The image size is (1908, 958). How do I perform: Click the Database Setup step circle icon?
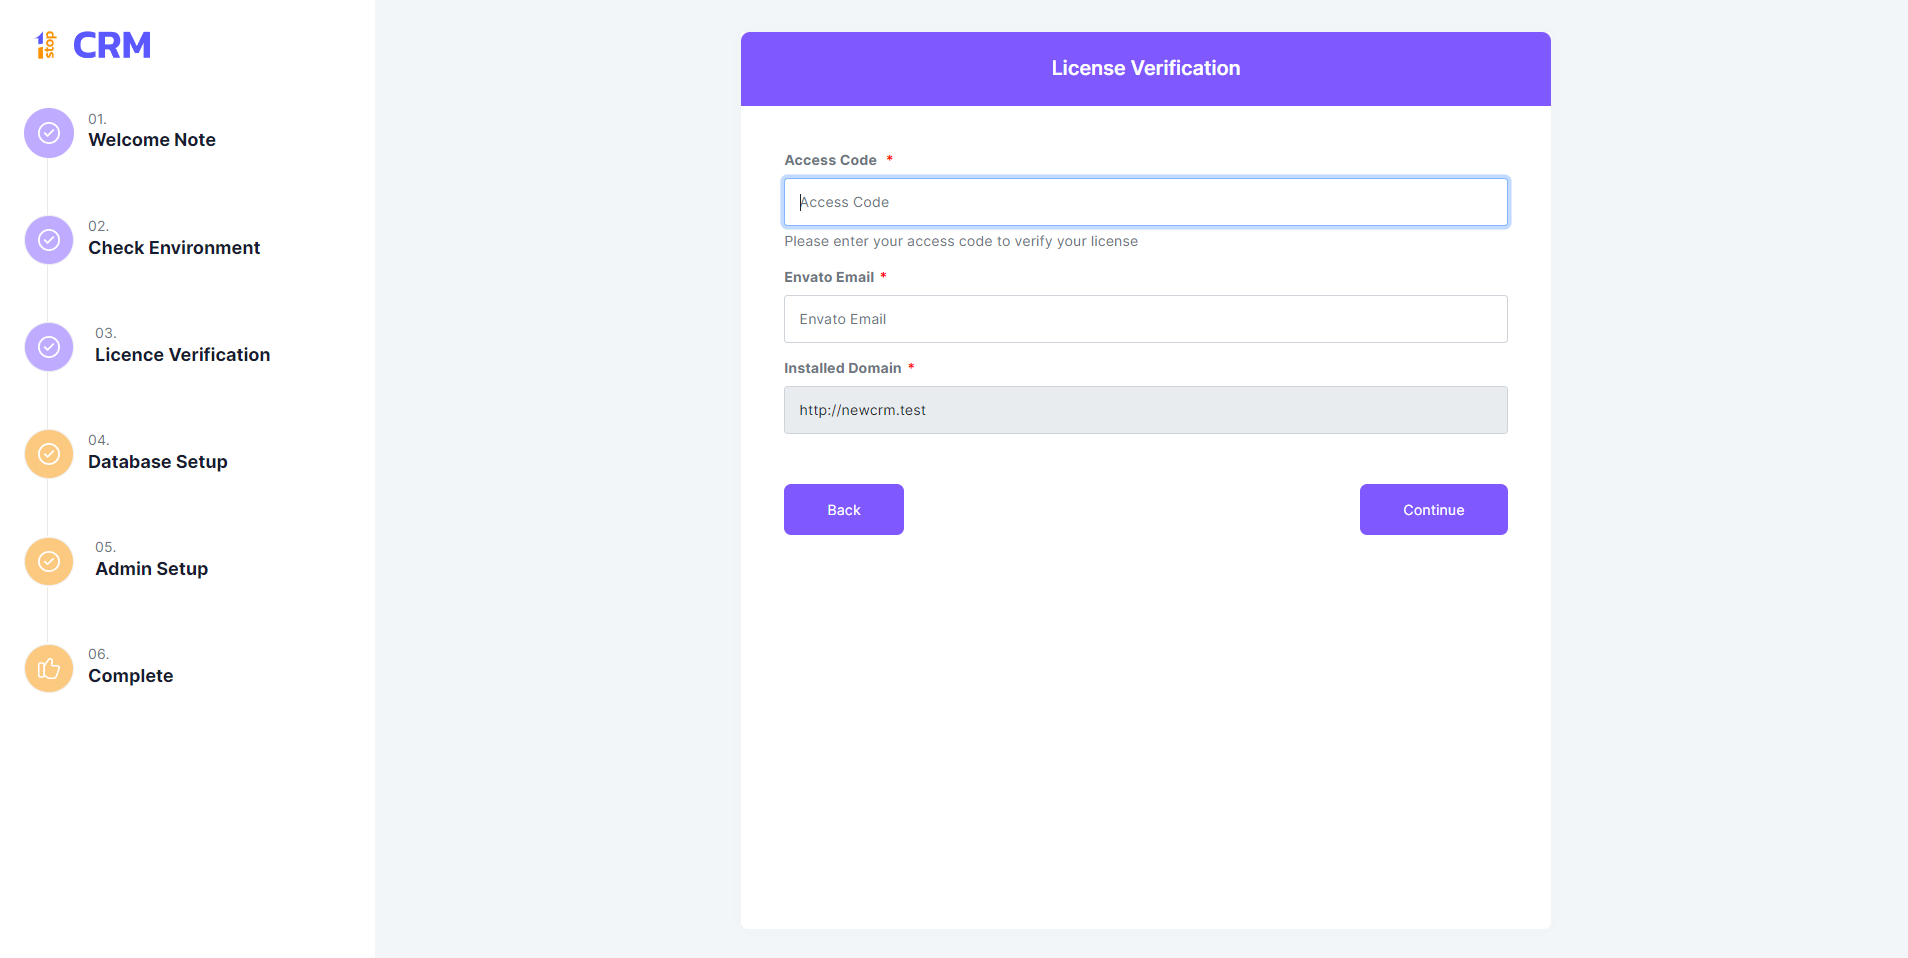pos(49,454)
